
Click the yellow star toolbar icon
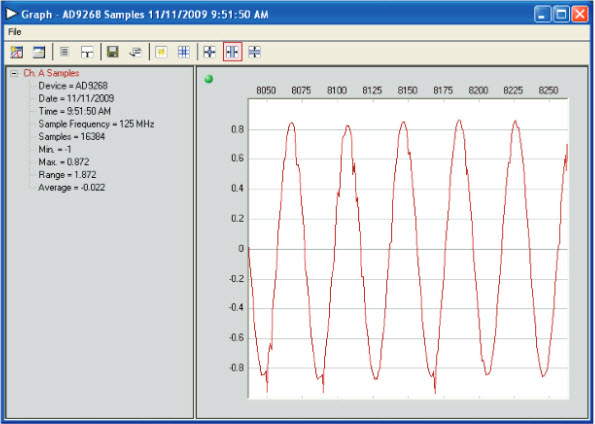coord(161,52)
